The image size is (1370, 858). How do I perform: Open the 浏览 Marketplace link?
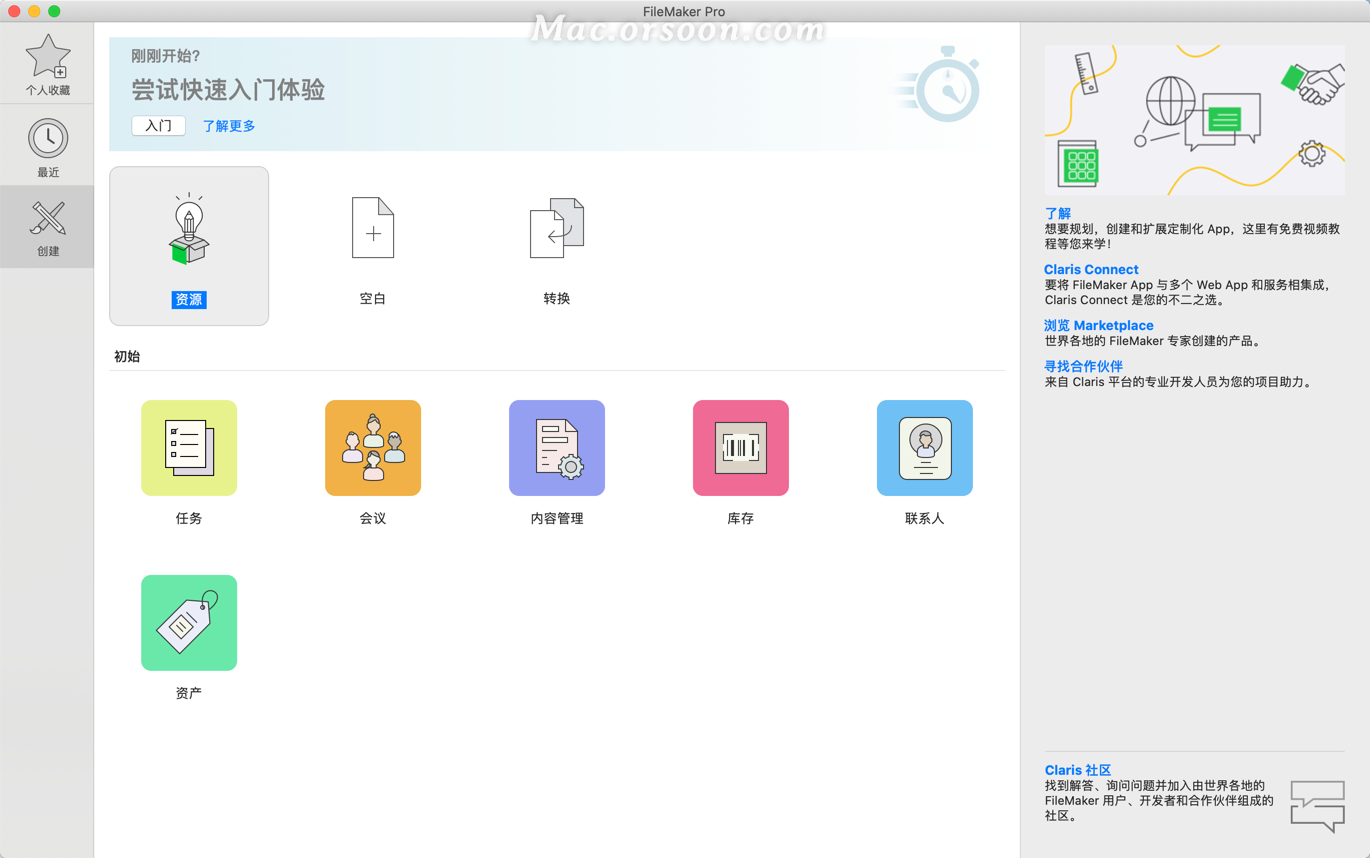1099,325
